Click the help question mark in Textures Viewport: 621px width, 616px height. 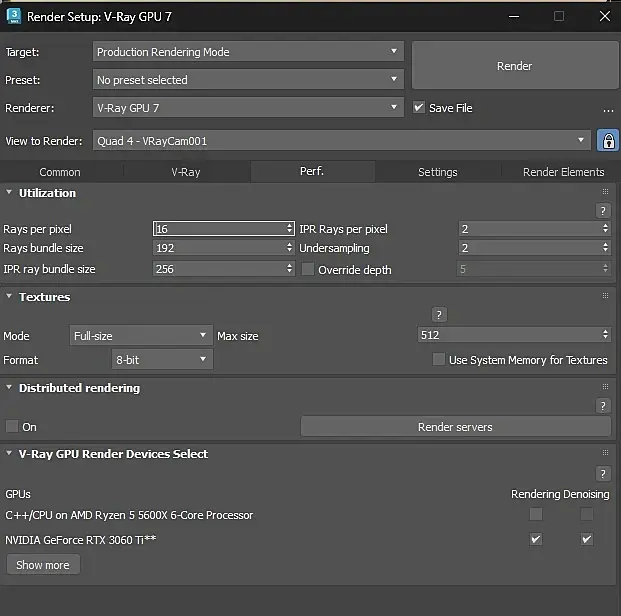[x=438, y=315]
